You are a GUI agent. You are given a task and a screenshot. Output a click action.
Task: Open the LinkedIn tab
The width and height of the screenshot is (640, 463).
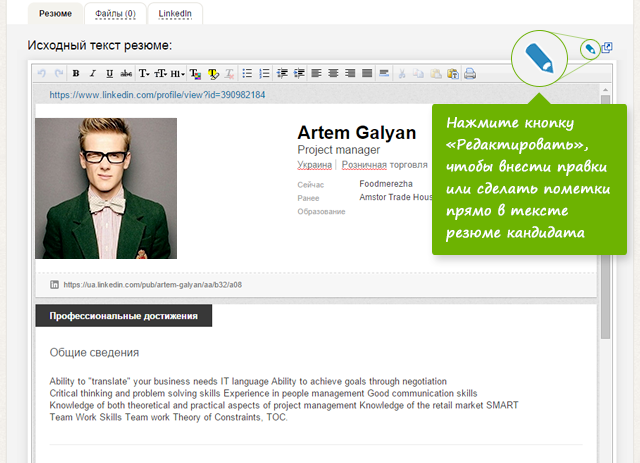176,13
